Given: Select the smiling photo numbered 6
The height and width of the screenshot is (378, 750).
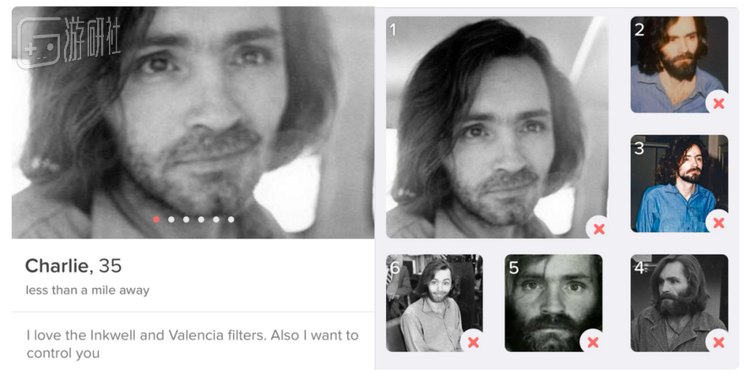Looking at the screenshot, I should point(434,303).
